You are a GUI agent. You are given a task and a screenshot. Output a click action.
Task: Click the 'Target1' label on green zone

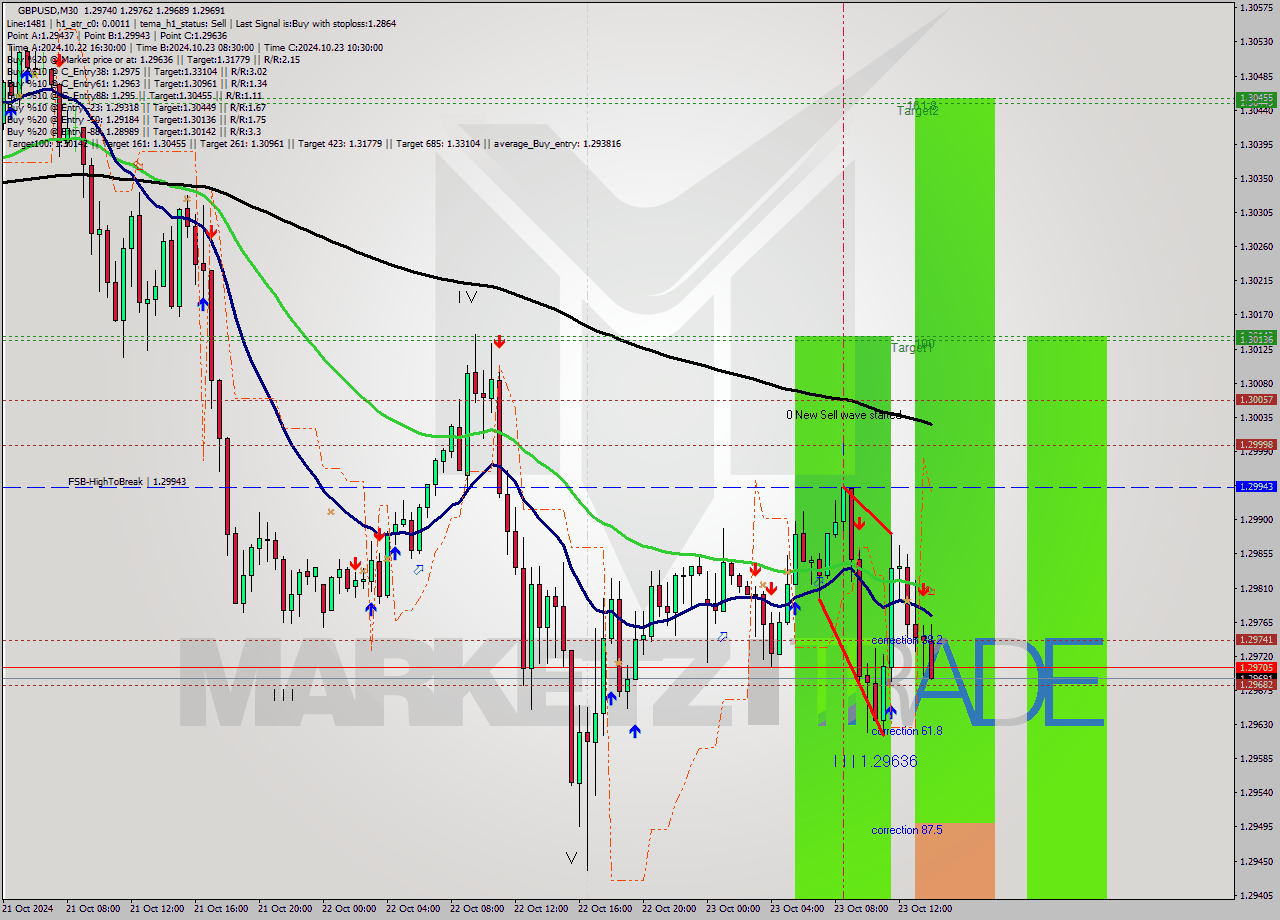tap(911, 347)
